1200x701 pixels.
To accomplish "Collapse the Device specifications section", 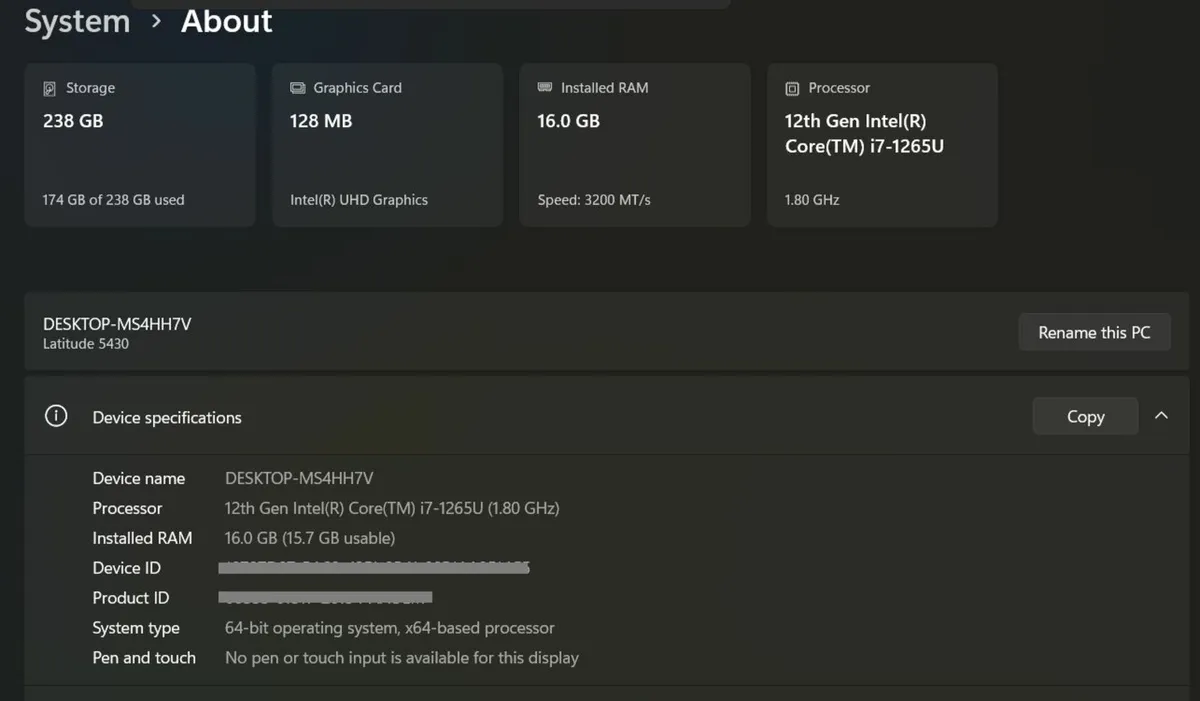I will click(1161, 415).
